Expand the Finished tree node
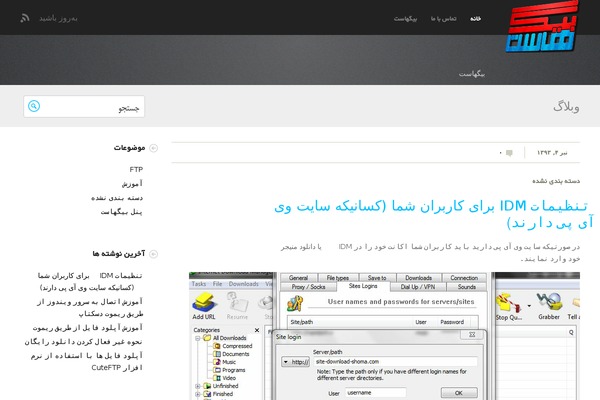This screenshot has width=600, height=400. [197, 394]
